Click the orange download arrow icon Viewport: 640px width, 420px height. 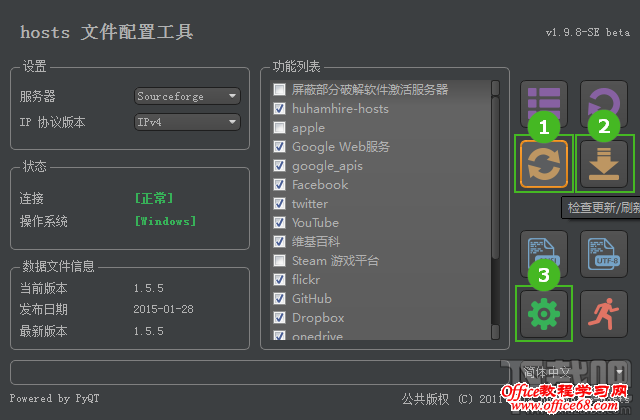pyautogui.click(x=604, y=164)
